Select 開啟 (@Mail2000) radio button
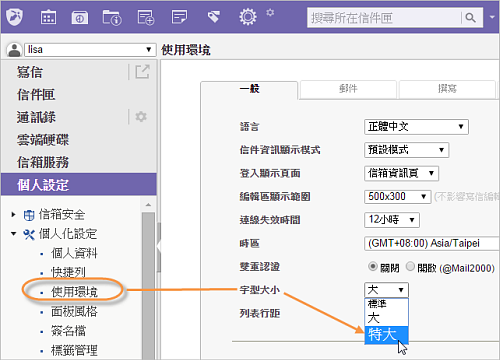 [x=410, y=267]
